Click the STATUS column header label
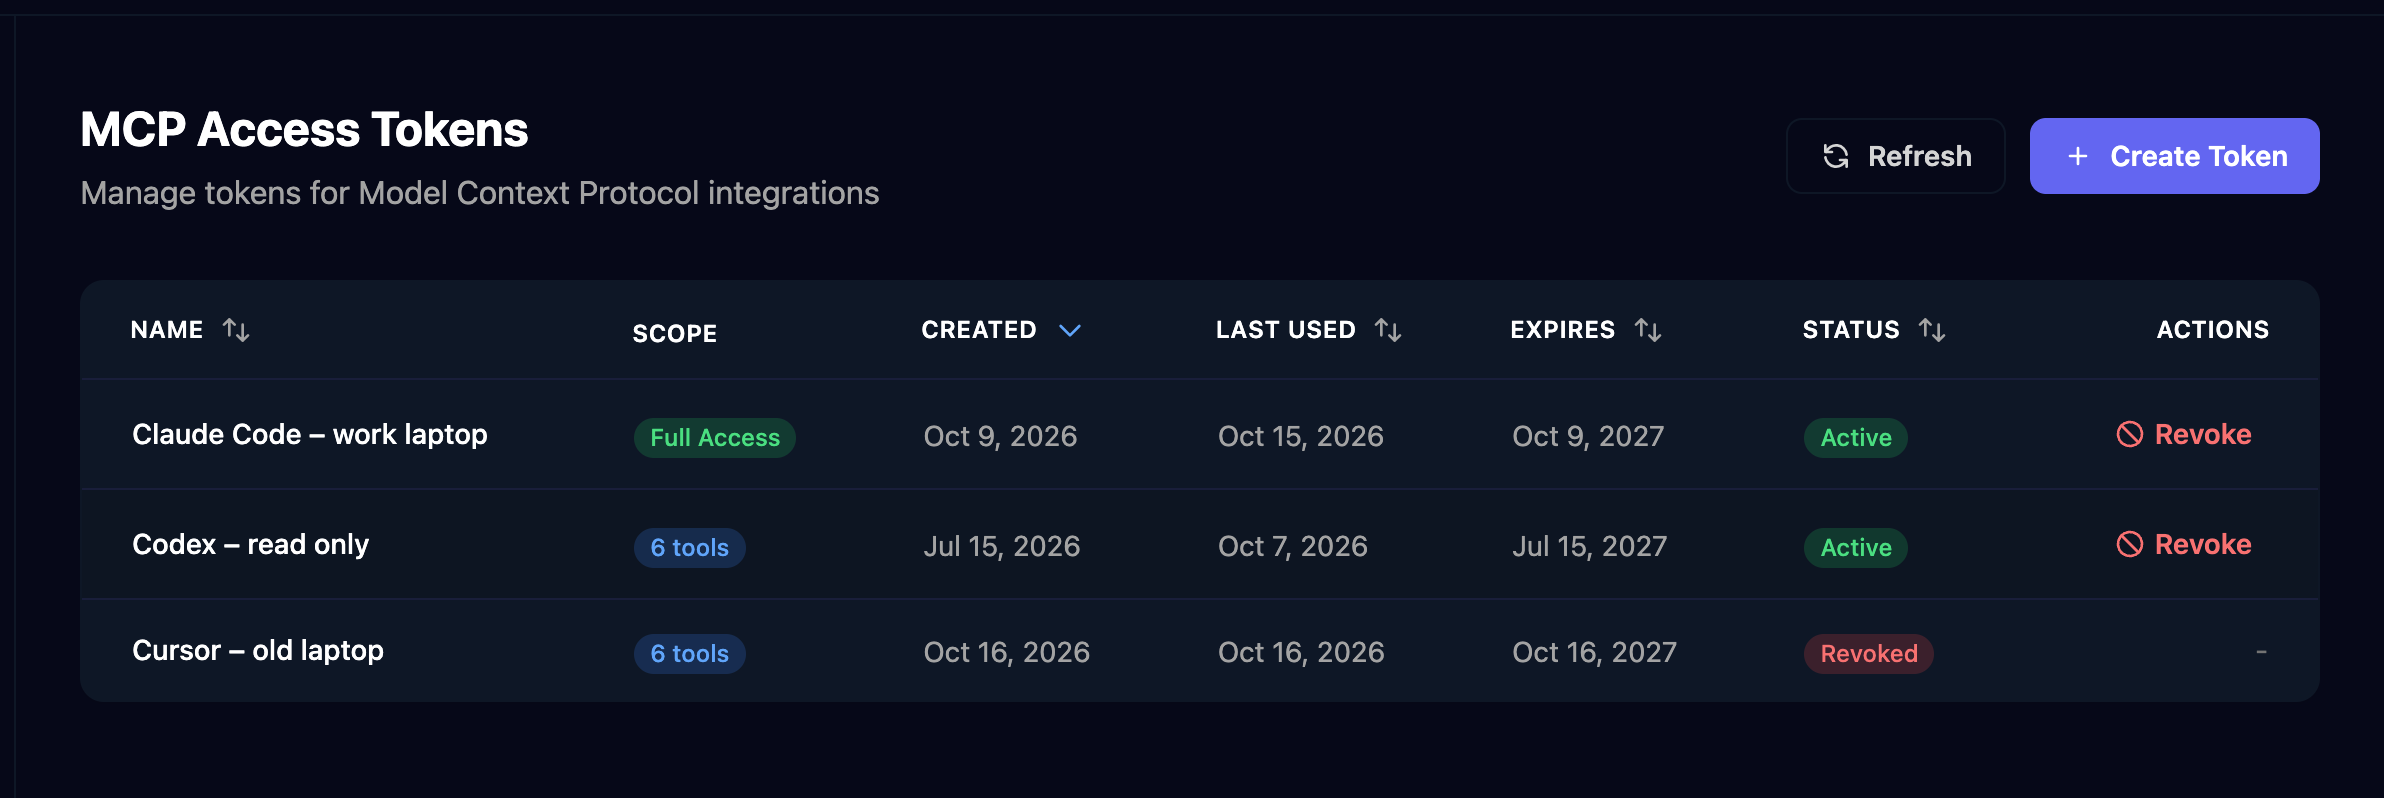Image resolution: width=2384 pixels, height=798 pixels. tap(1851, 330)
